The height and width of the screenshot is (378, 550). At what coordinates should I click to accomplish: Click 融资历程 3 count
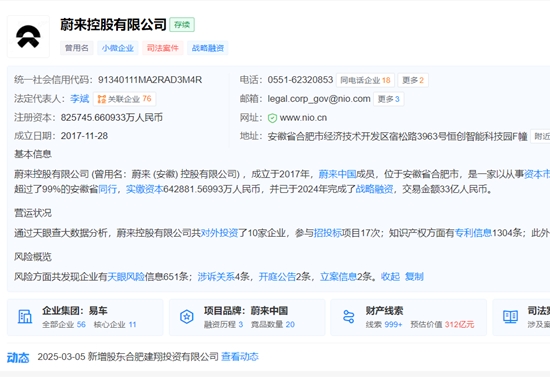click(223, 325)
